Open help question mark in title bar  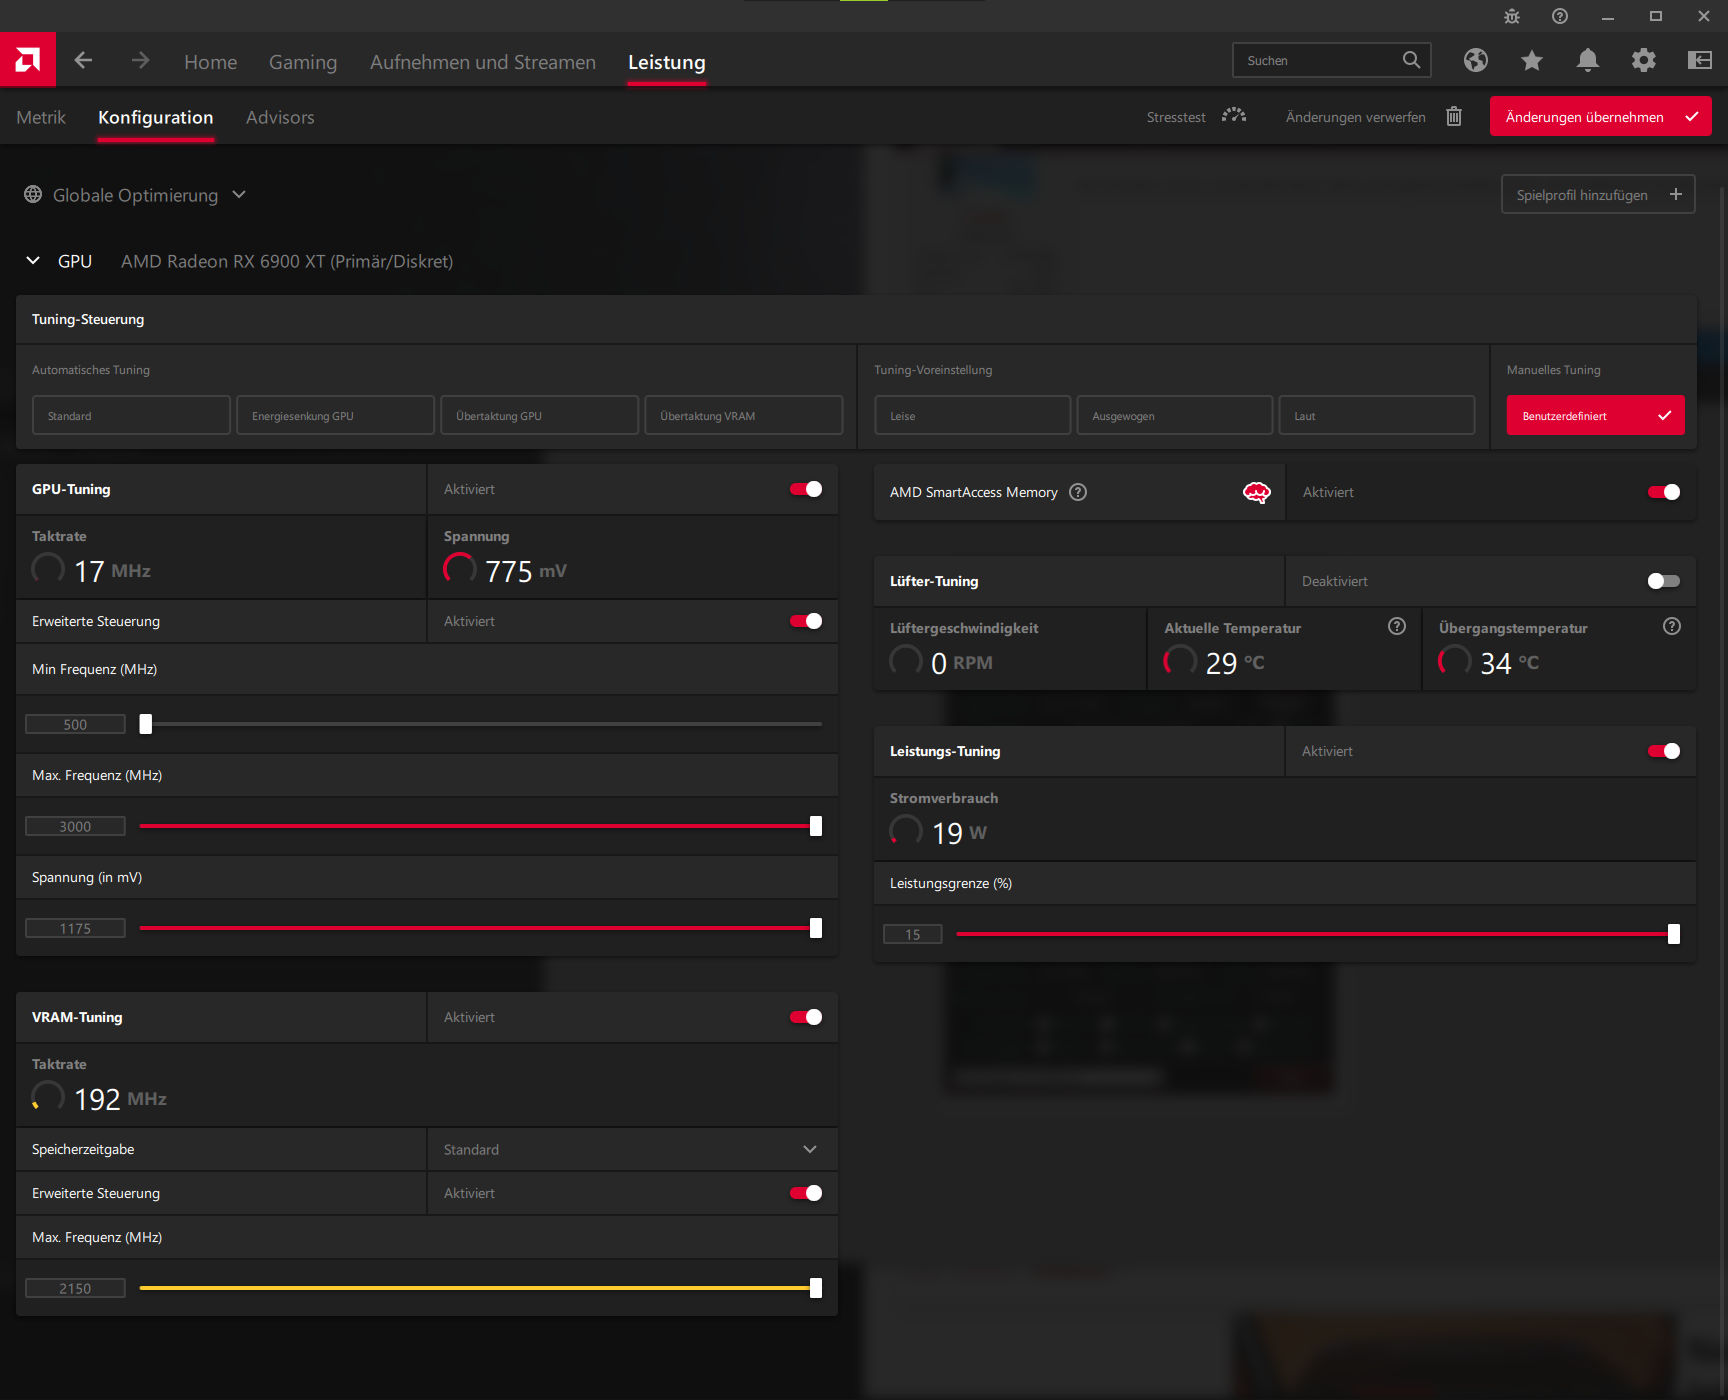pos(1560,16)
